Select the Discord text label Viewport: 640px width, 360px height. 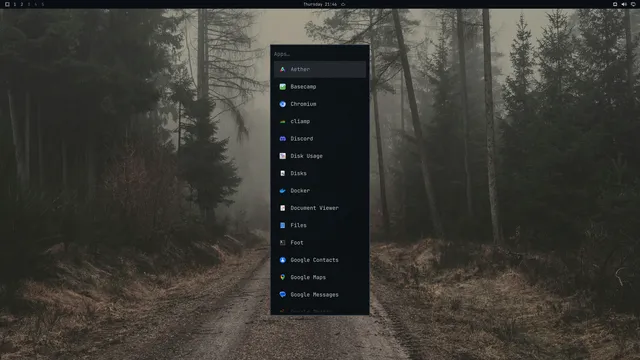tap(302, 139)
